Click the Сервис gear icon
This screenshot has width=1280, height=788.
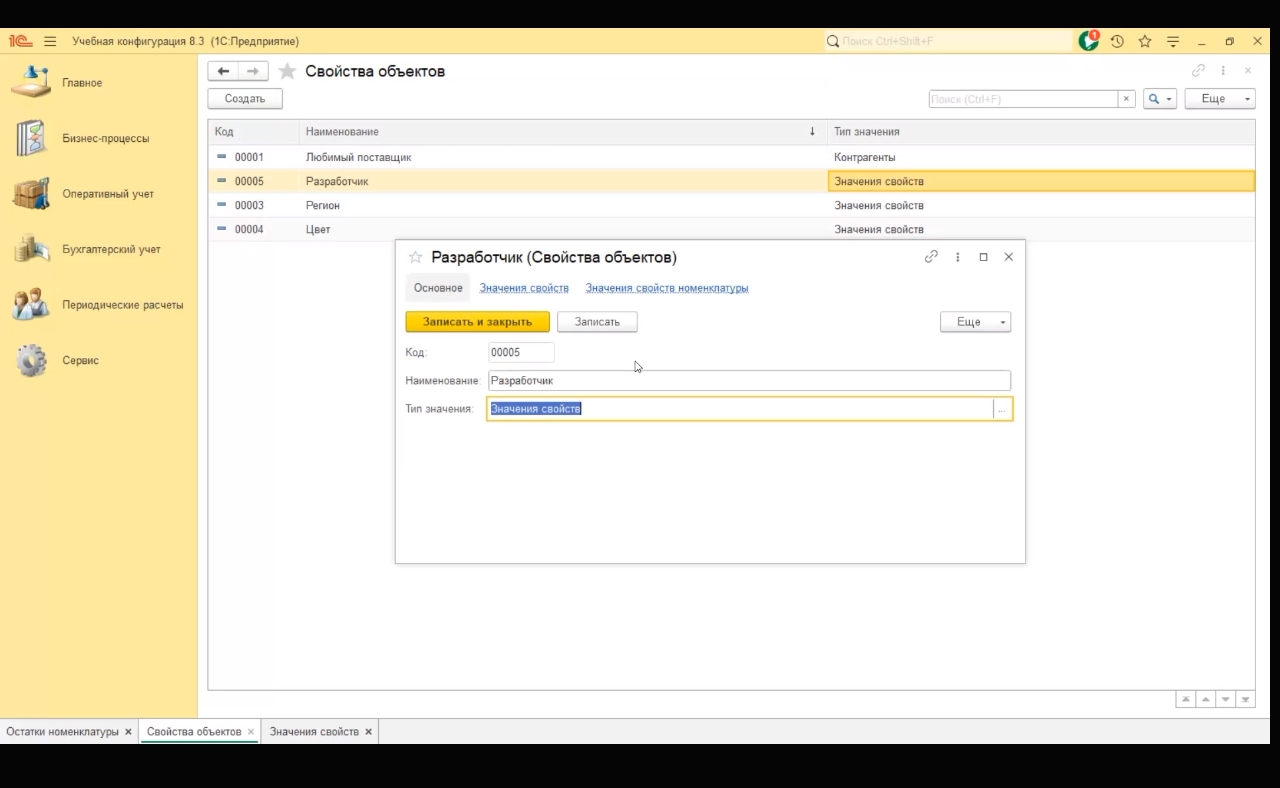click(32, 360)
